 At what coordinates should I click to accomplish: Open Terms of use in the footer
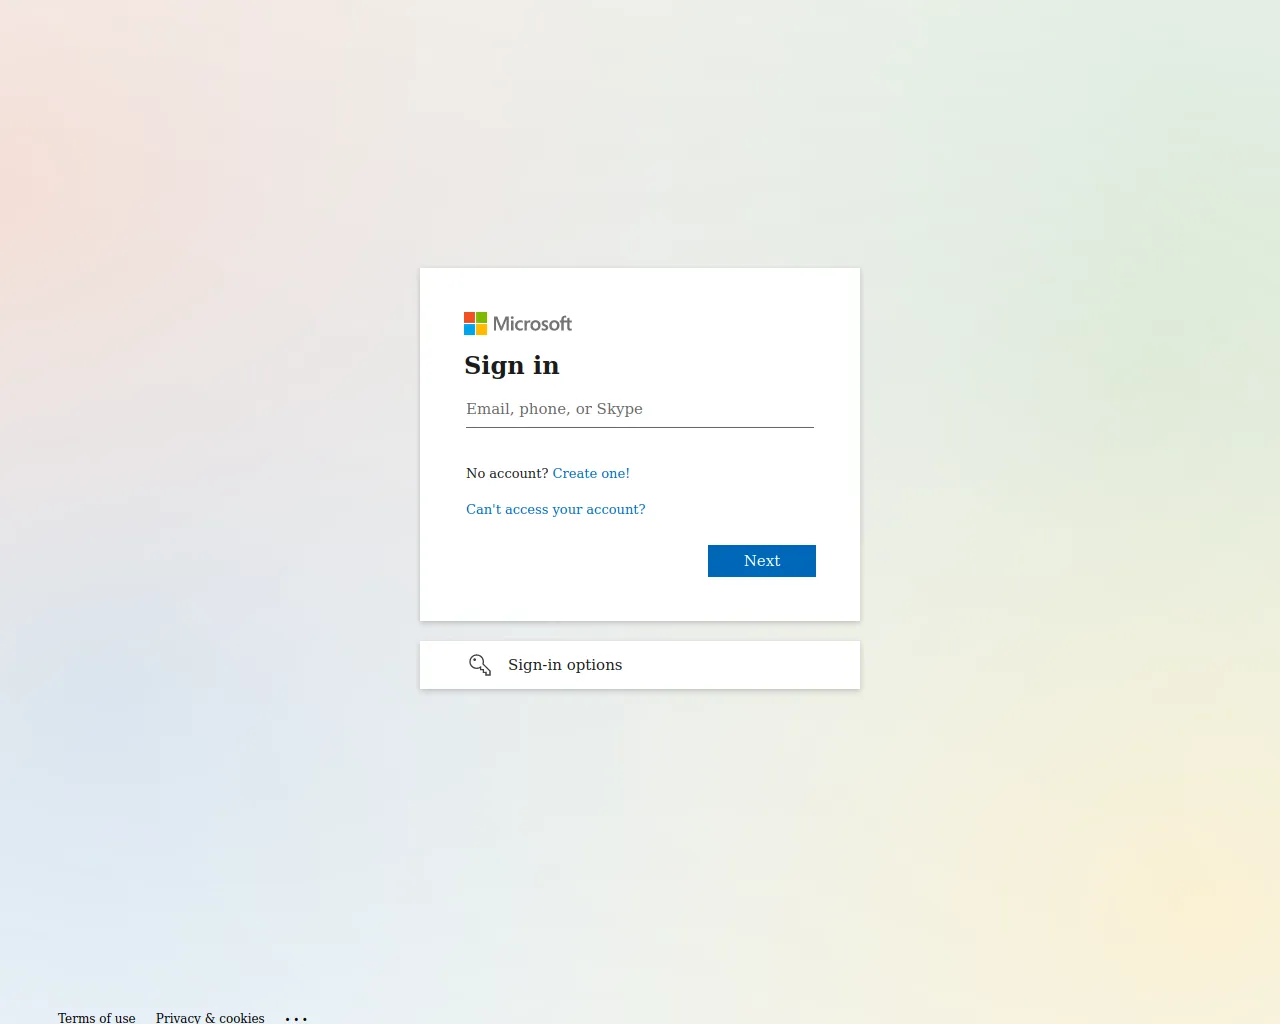pos(97,1018)
